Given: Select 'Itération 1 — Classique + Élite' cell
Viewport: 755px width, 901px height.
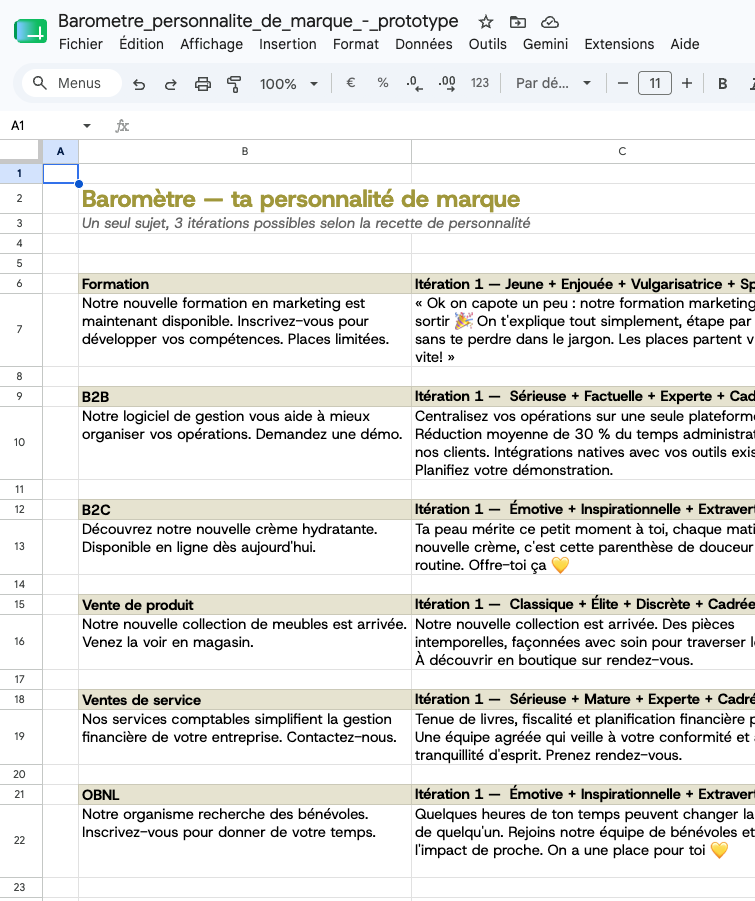Looking at the screenshot, I should 583,604.
